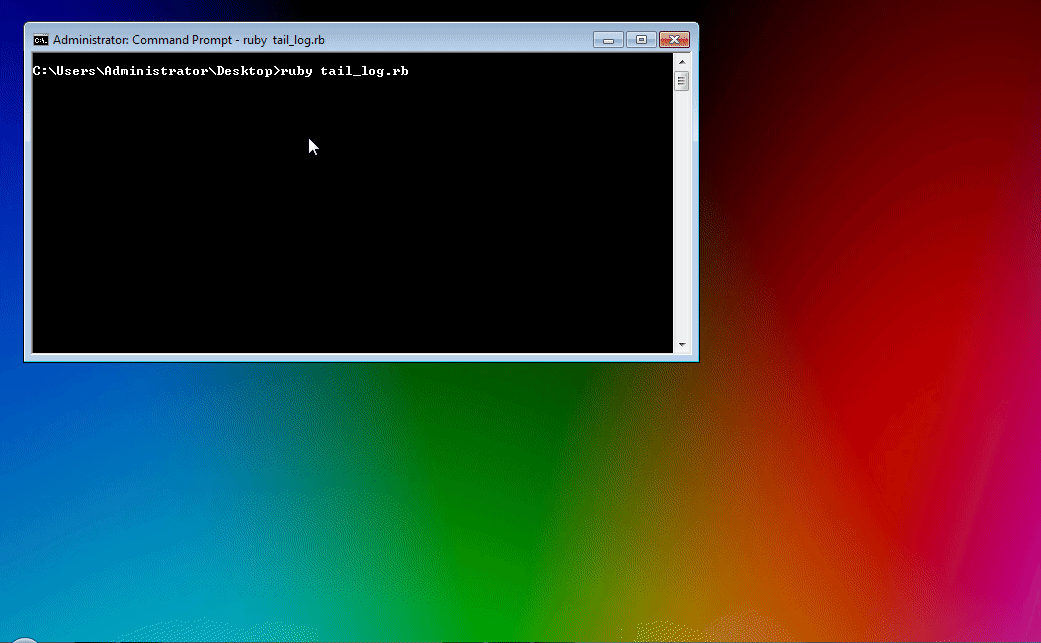Click the scrollbar down arrow
This screenshot has height=643, width=1041.
pyautogui.click(x=682, y=345)
